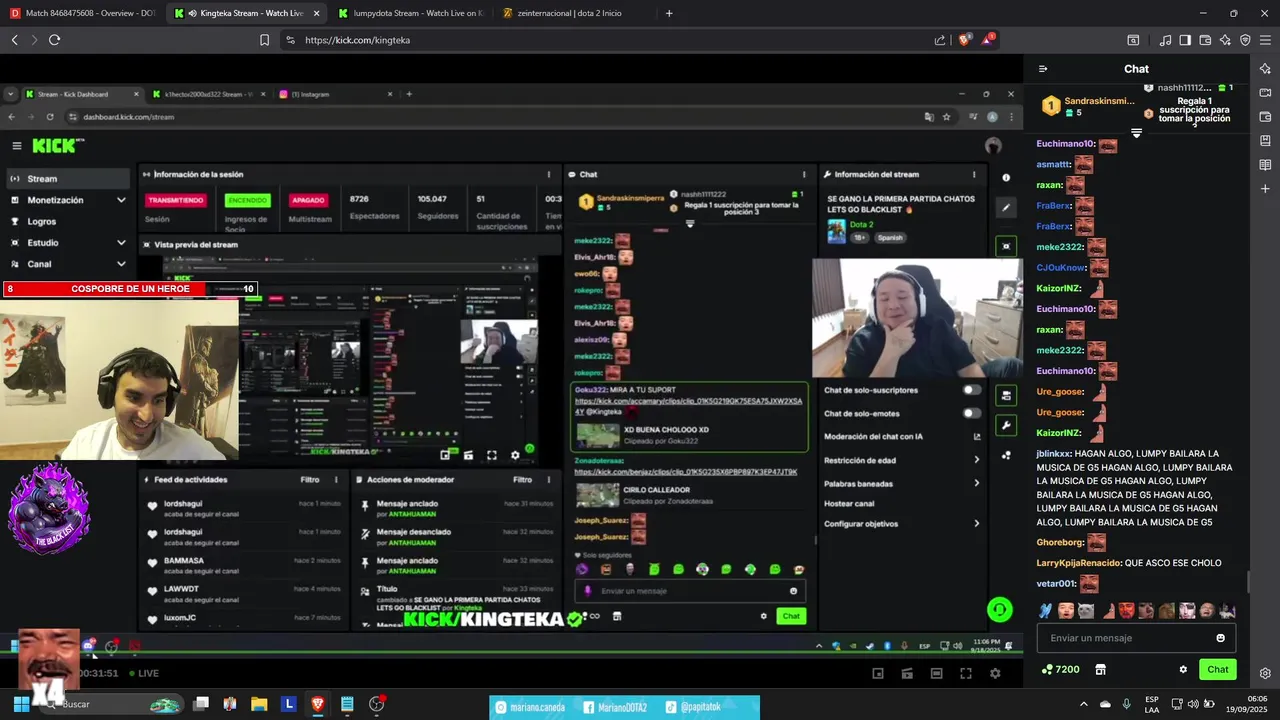Share this page using the share icon
The height and width of the screenshot is (720, 1280).
[x=940, y=40]
